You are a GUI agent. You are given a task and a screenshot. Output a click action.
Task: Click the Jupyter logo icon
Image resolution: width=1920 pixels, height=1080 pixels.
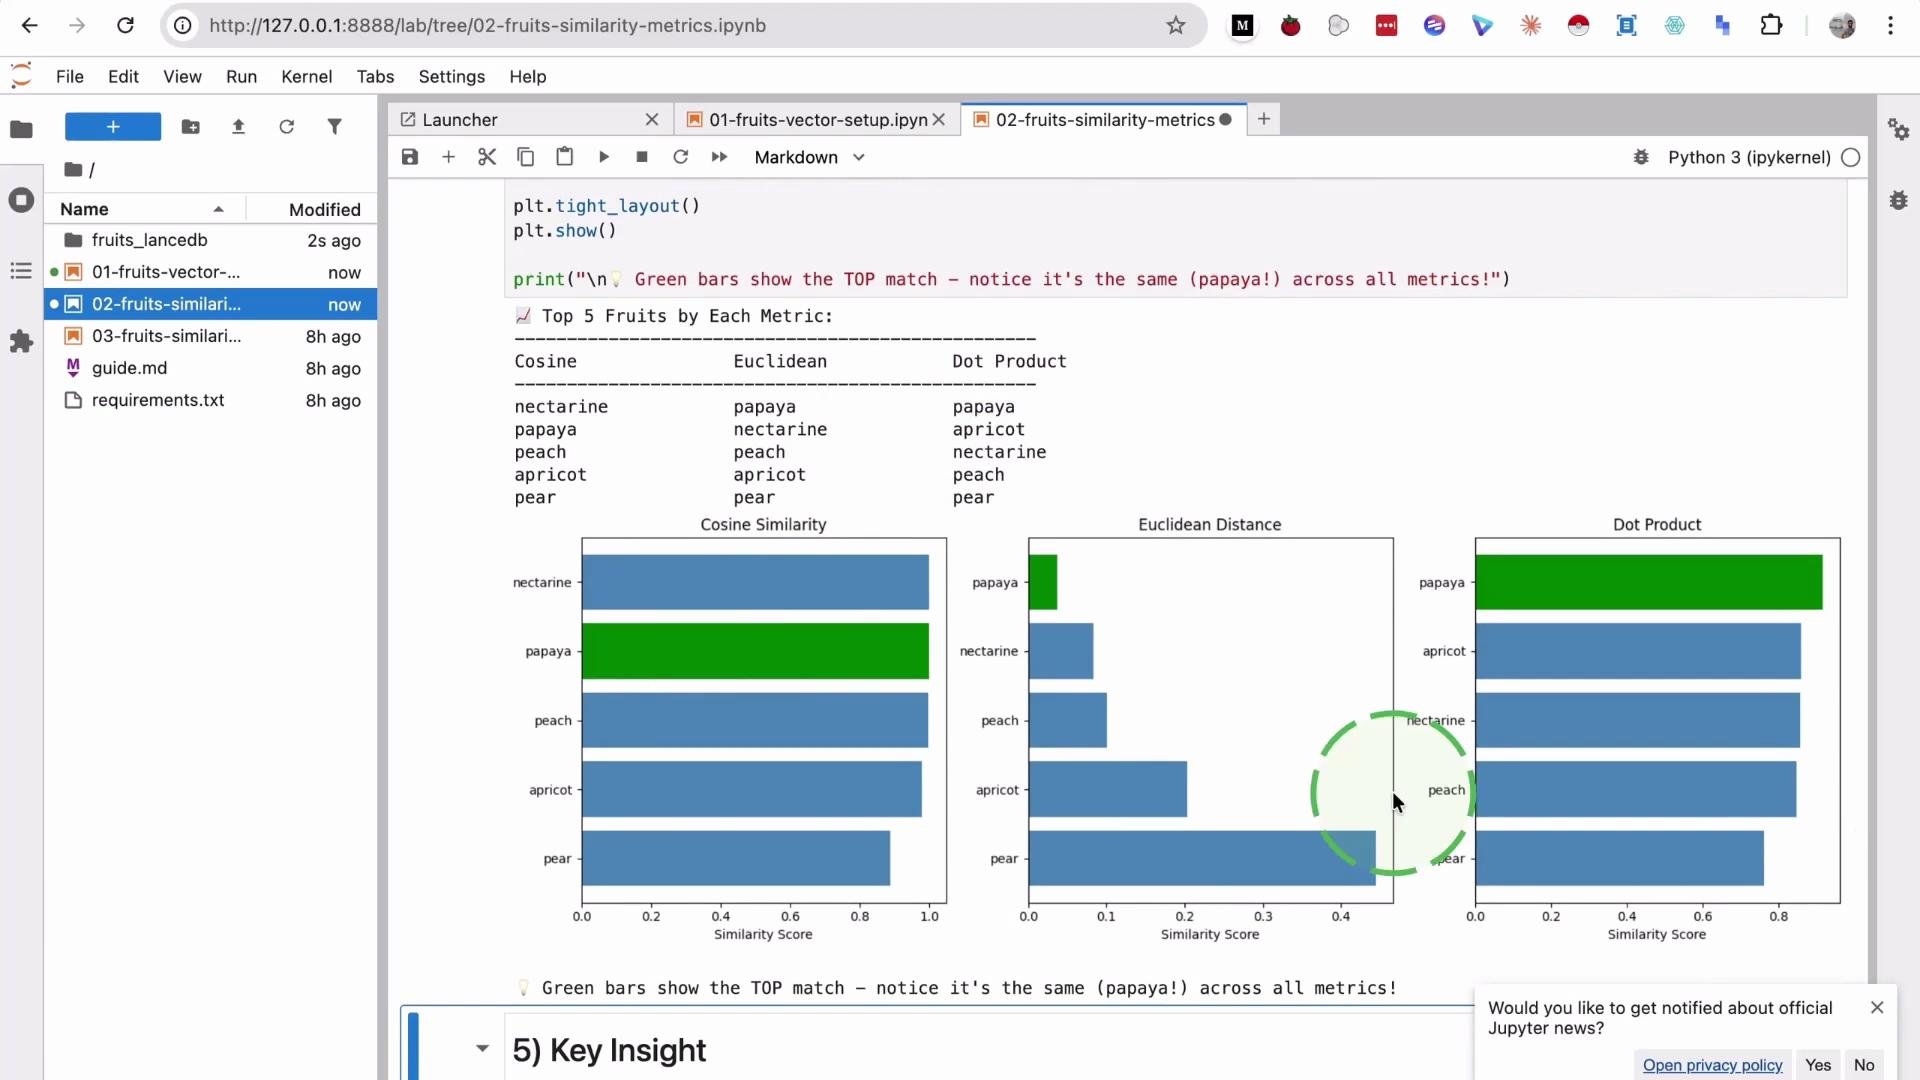tap(21, 76)
